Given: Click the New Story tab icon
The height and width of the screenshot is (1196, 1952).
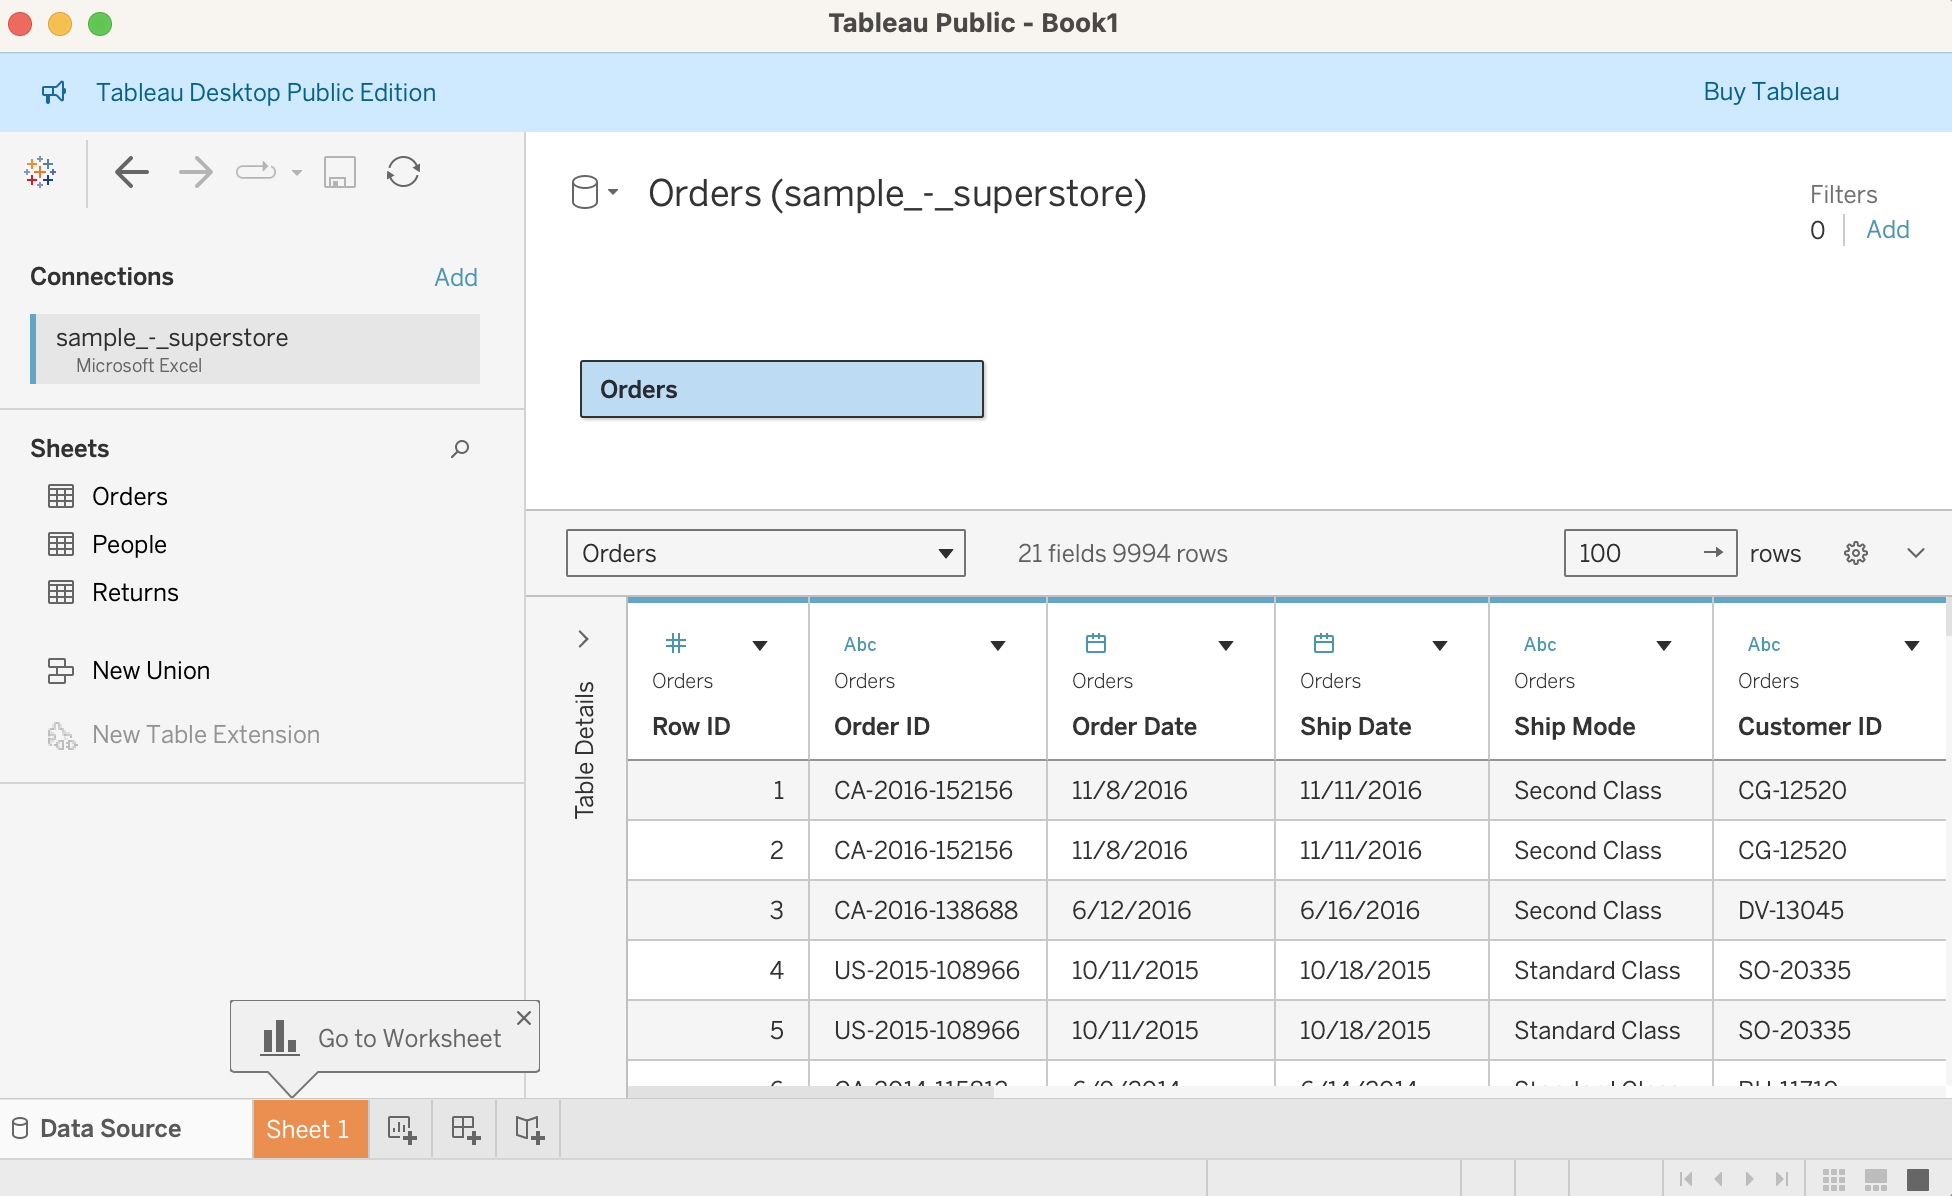Looking at the screenshot, I should (529, 1130).
